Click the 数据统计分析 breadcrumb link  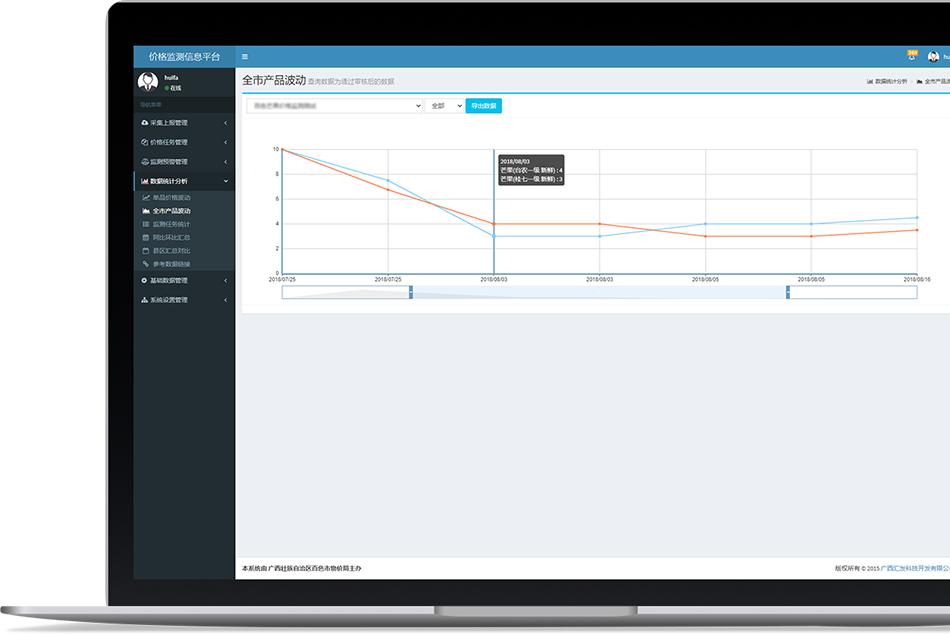coord(891,81)
